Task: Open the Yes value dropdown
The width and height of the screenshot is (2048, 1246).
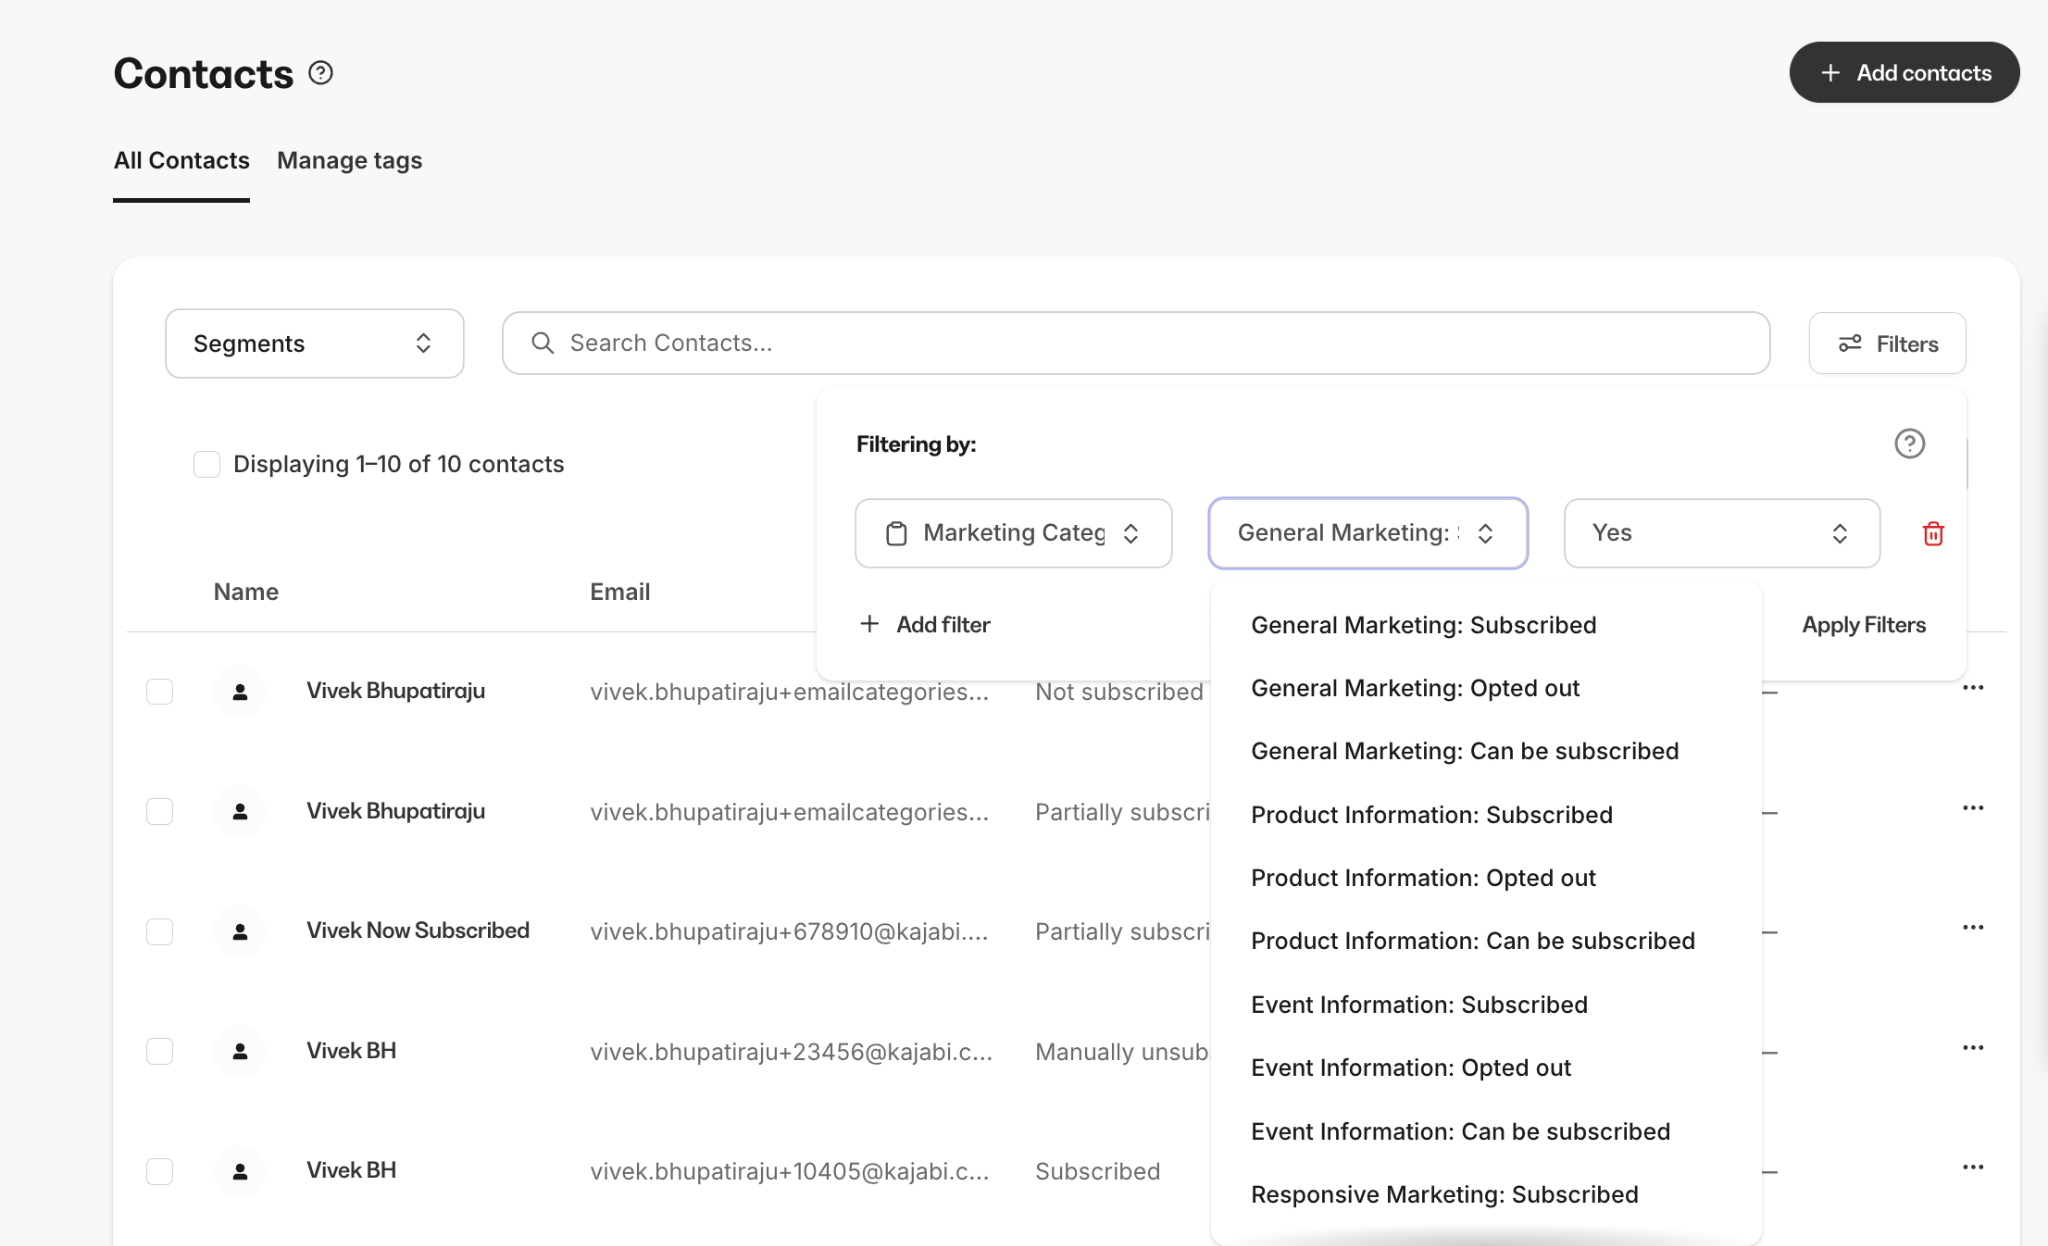Action: tap(1720, 533)
